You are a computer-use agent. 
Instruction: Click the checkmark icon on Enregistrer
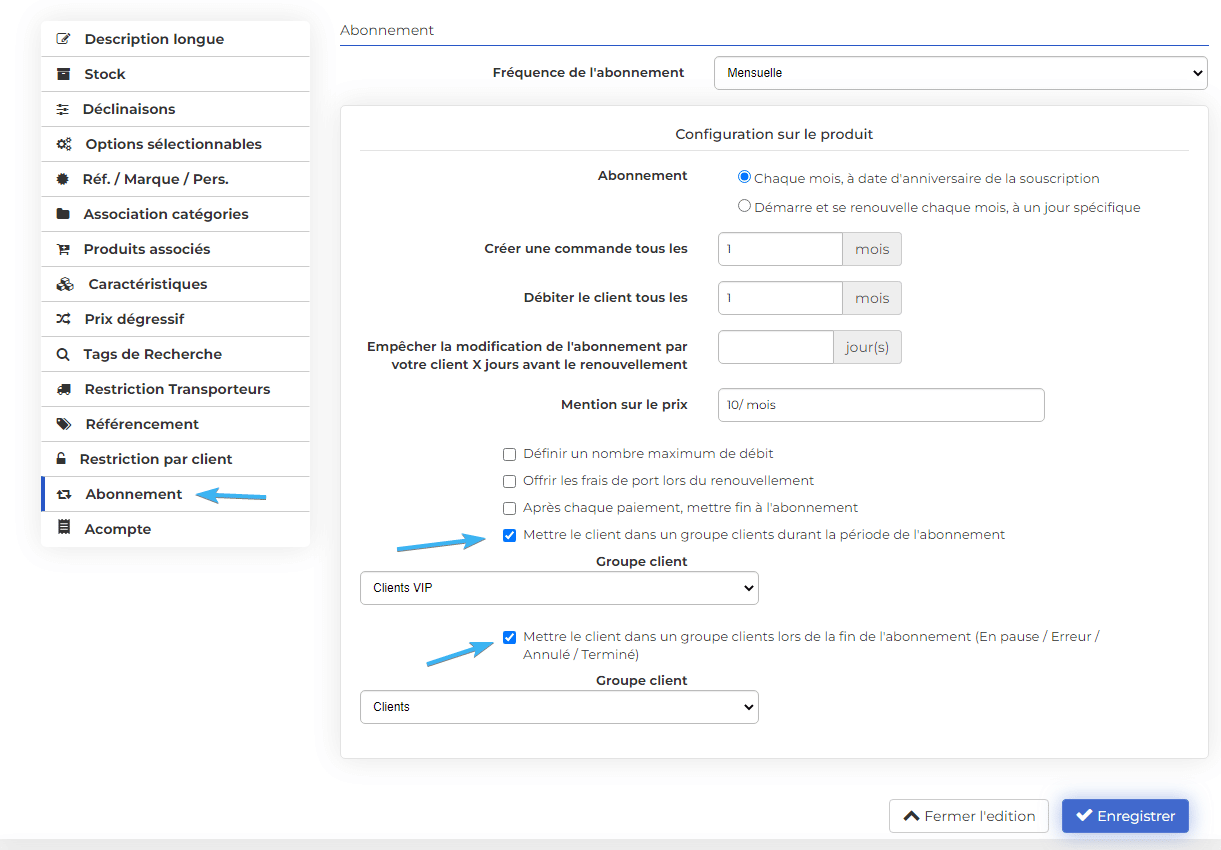pyautogui.click(x=1084, y=815)
